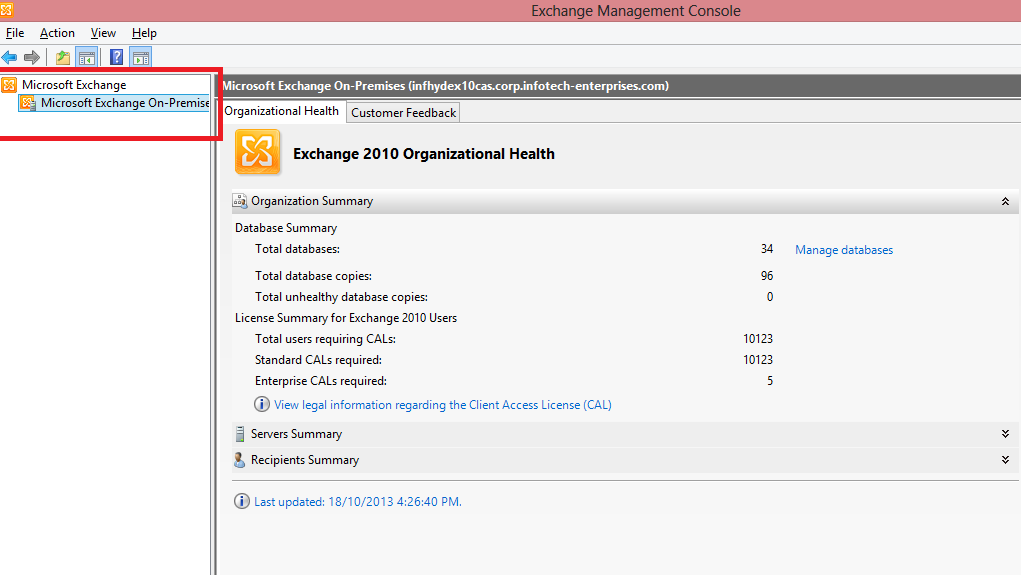This screenshot has width=1021, height=575.
Task: Click info icon beside Last updated
Action: click(242, 501)
